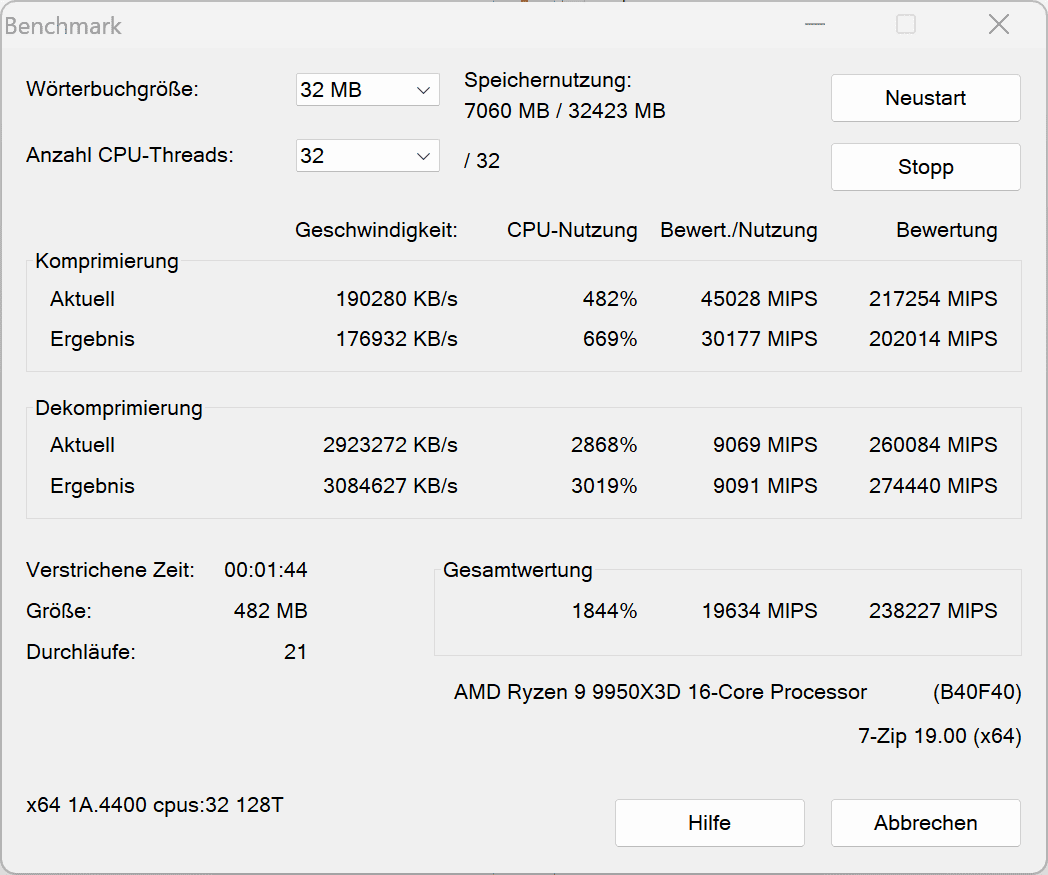Click the Benchmark window title

click(64, 26)
